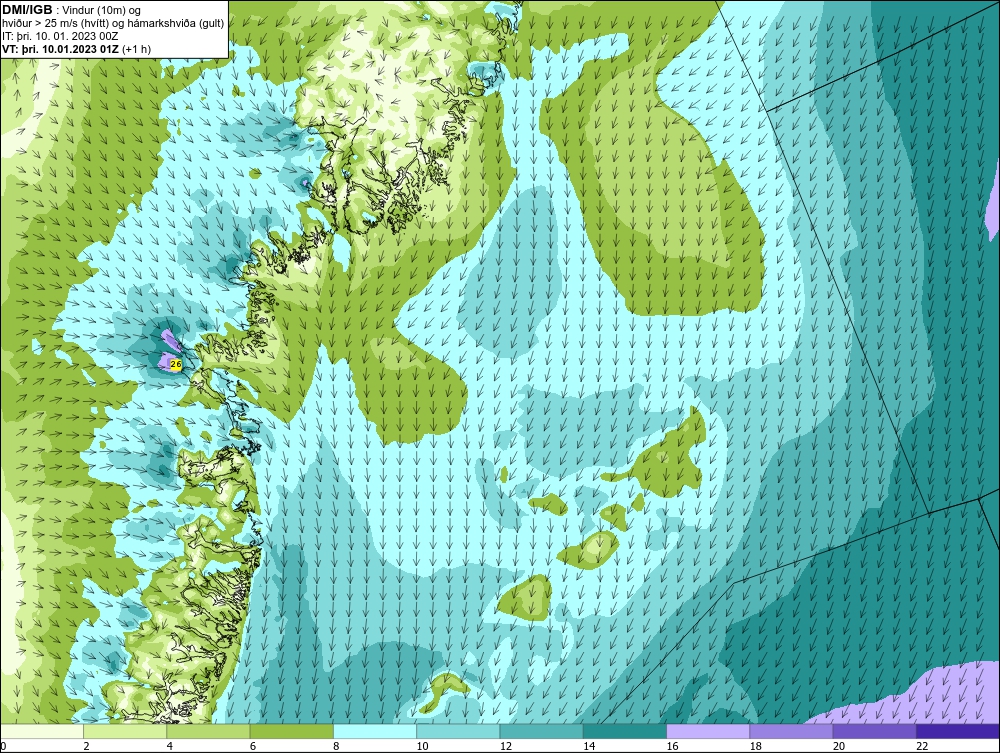1000x753 pixels.
Task: Click the legend scale label "0"
Action: click(3, 747)
